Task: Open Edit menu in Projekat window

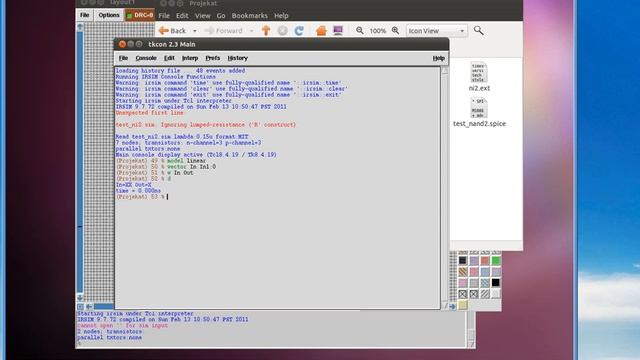Action: [182, 16]
